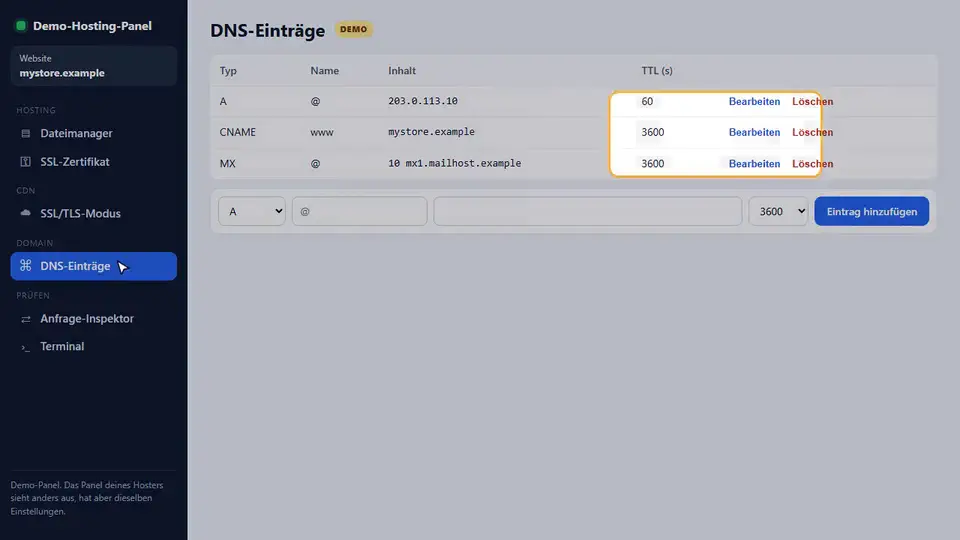
Task: Open the Anfrage-Inspektor
Action: coord(94,318)
